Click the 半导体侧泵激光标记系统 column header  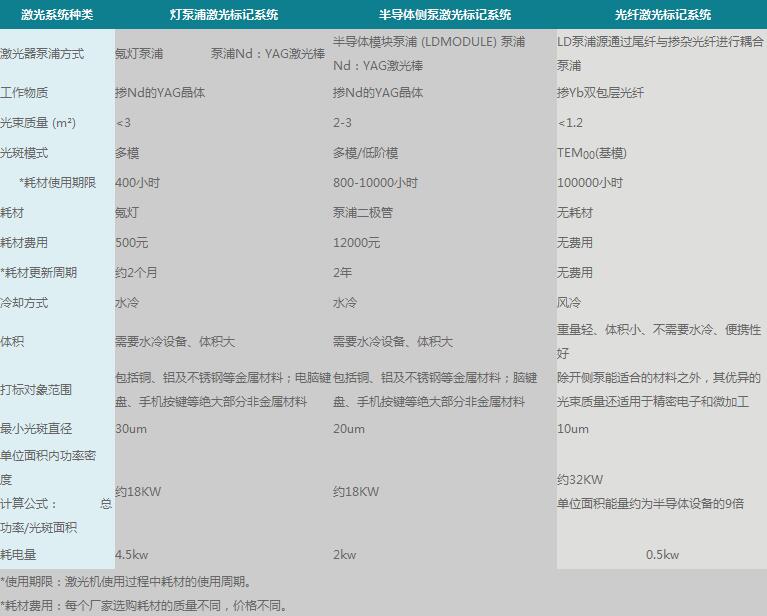click(x=445, y=15)
